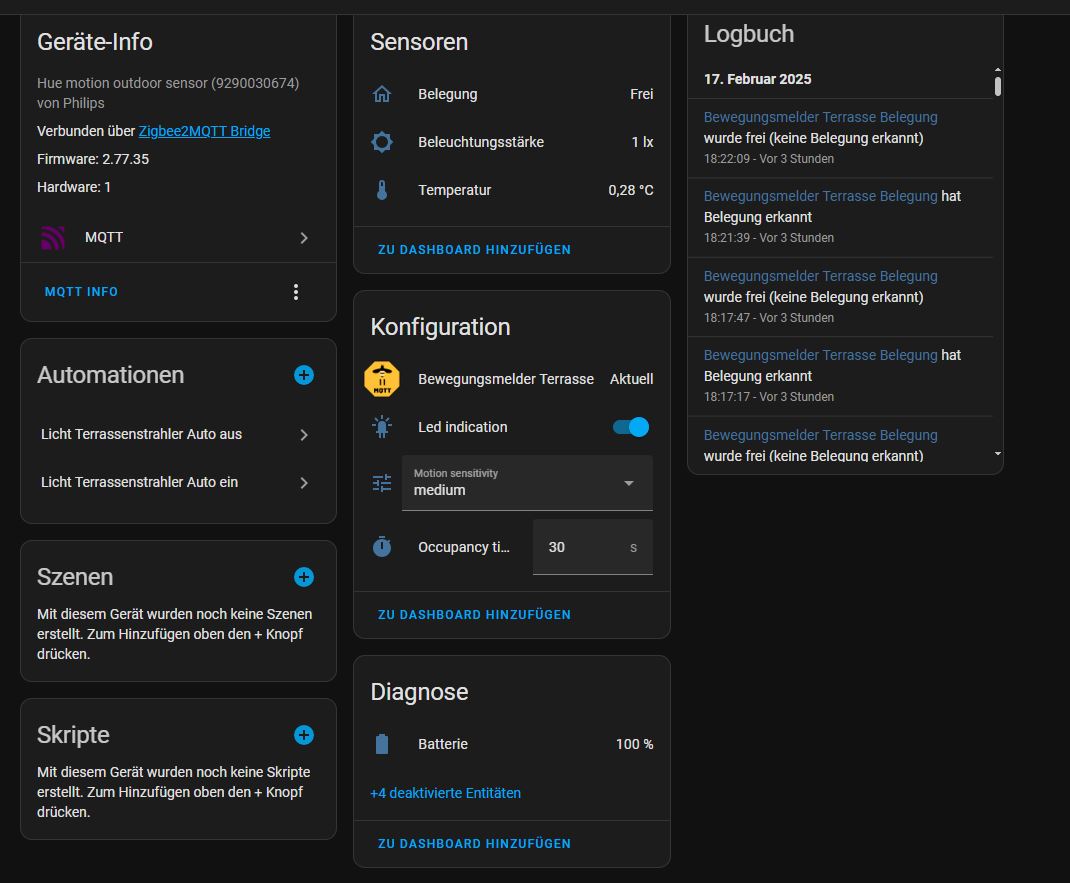Open the Zigbee2MQTT Bridge link
This screenshot has width=1070, height=883.
[x=204, y=131]
